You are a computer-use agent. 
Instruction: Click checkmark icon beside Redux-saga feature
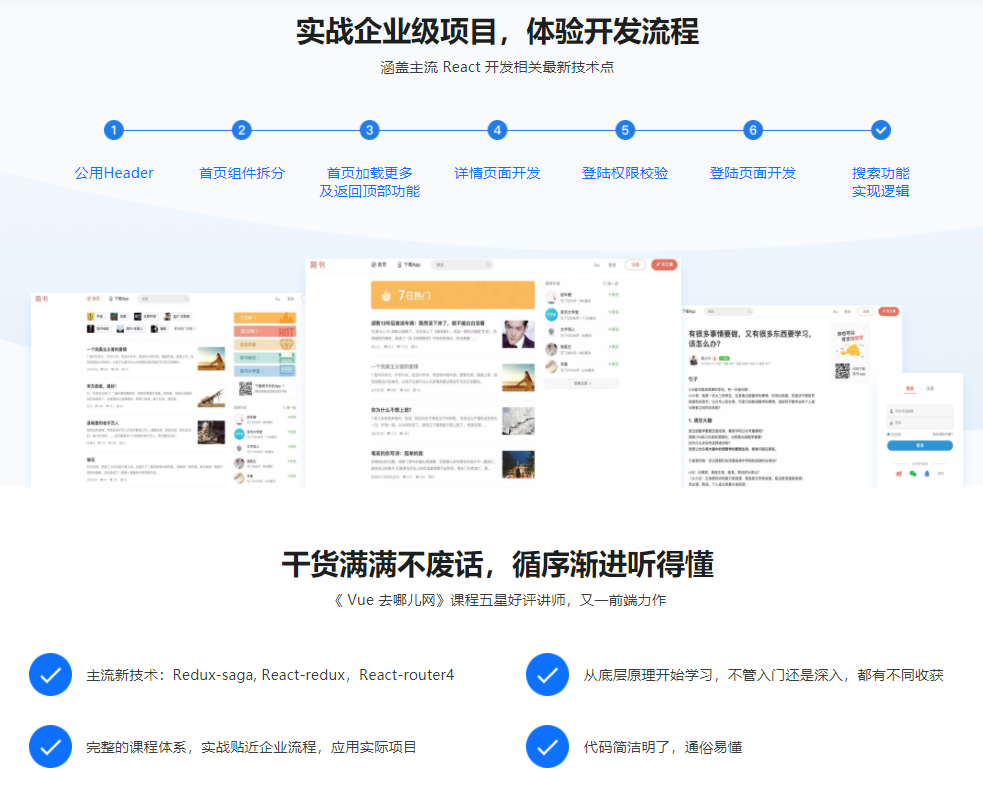point(50,675)
